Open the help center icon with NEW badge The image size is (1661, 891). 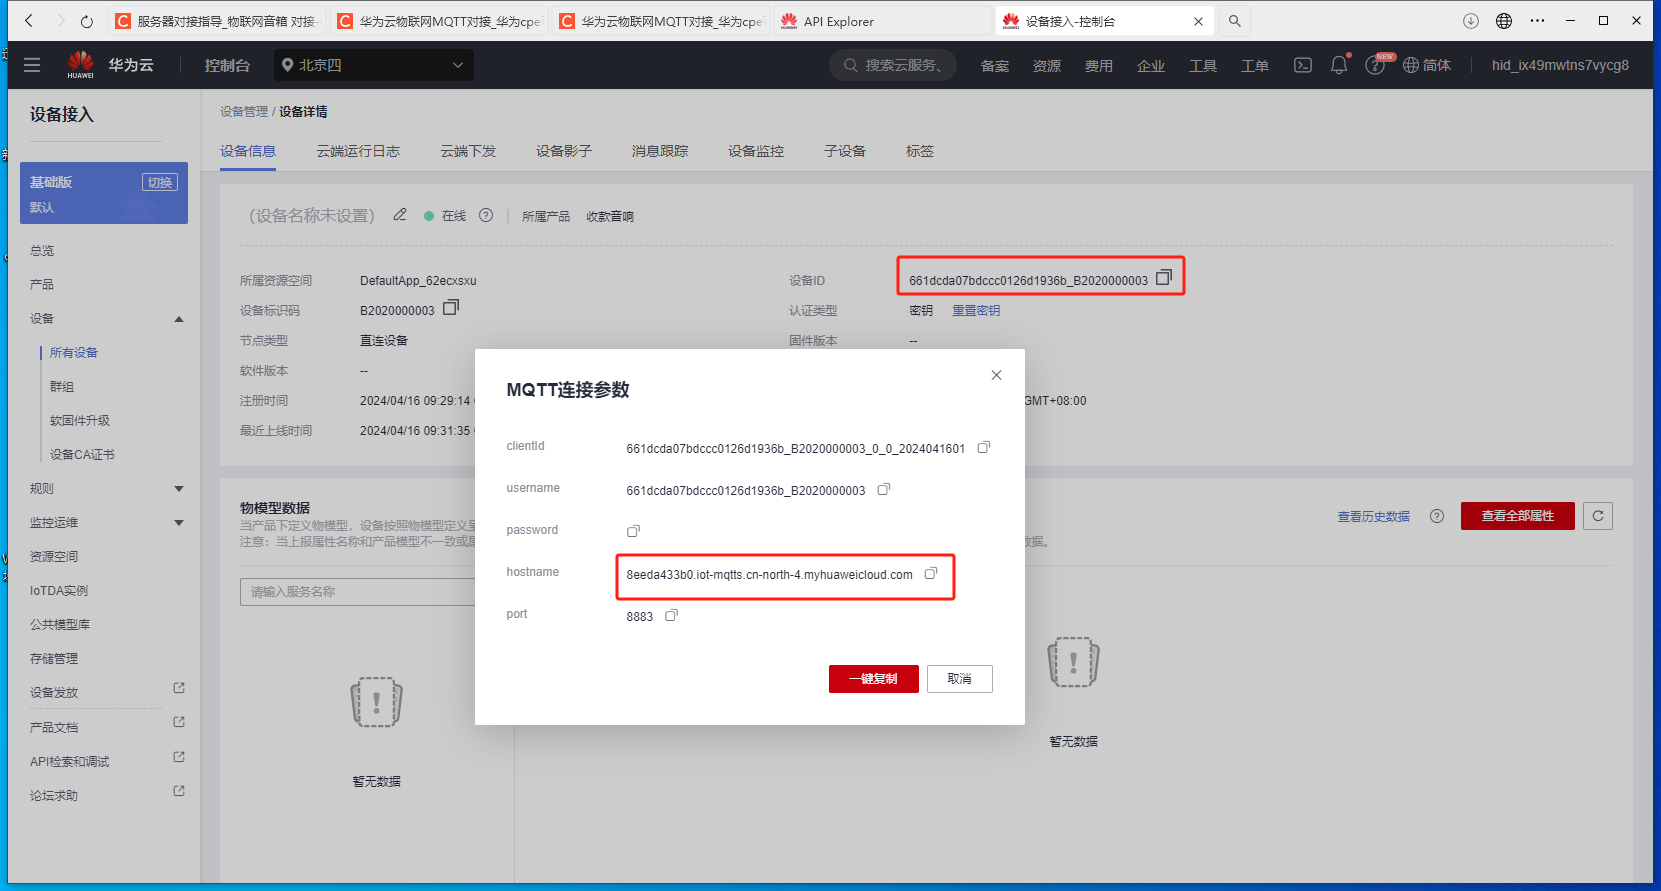click(x=1376, y=65)
